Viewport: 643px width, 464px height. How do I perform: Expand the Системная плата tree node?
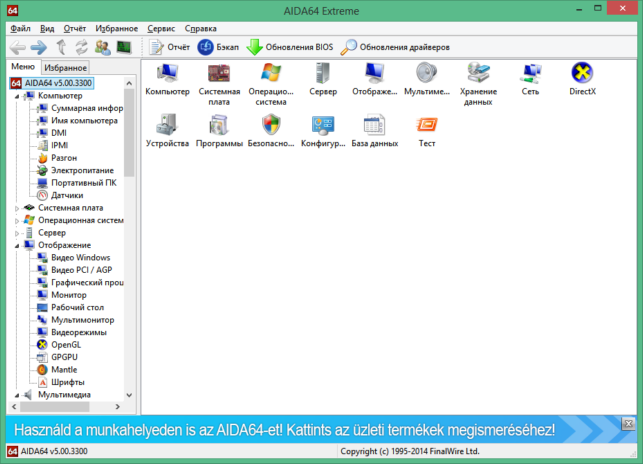(17, 208)
